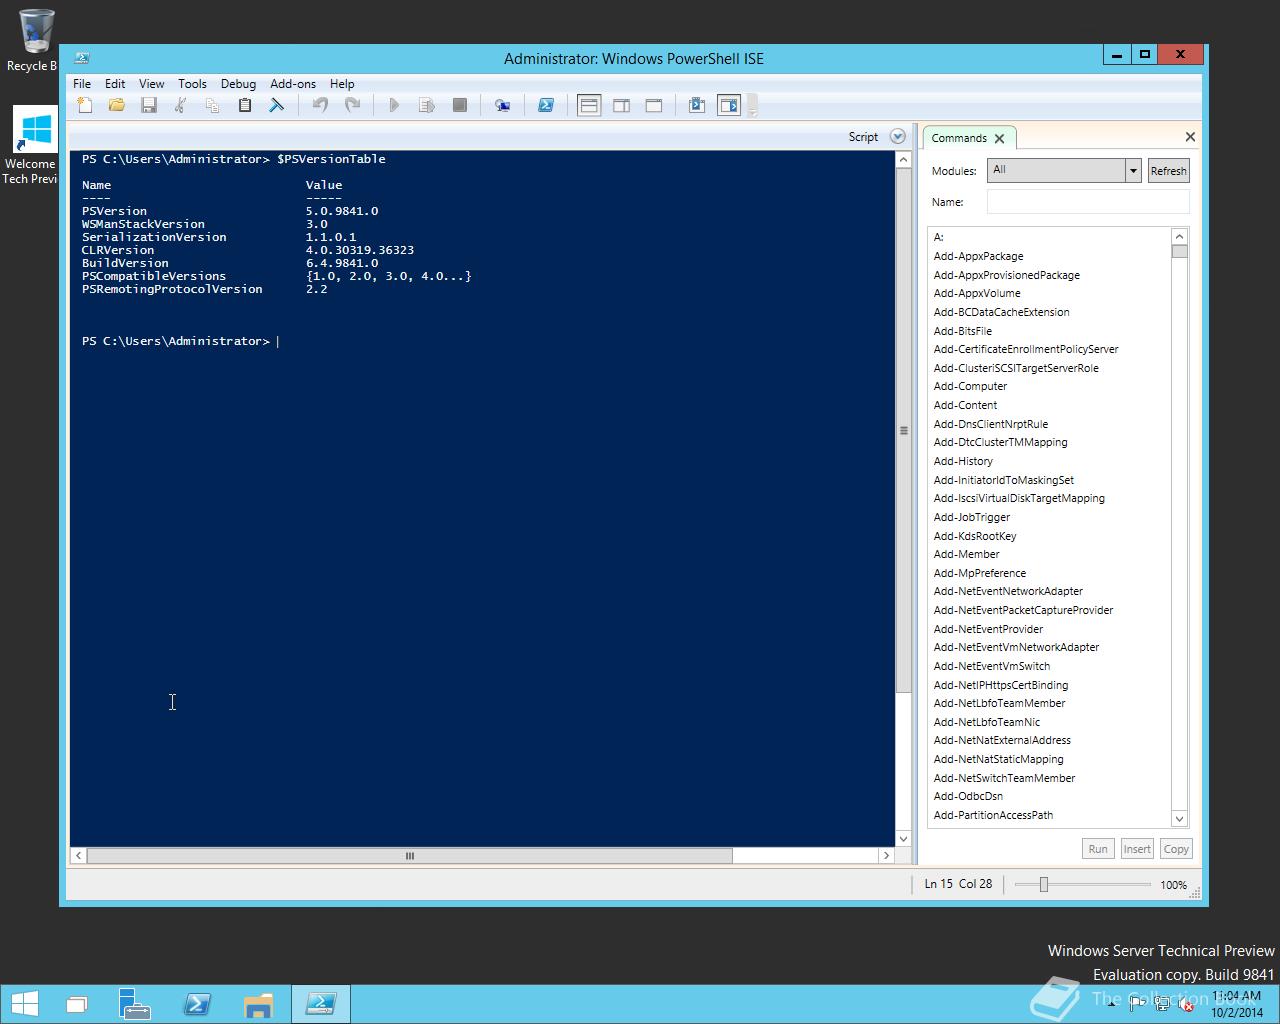This screenshot has height=1024, width=1280.
Task: Open the Add-ons menu
Action: (x=293, y=84)
